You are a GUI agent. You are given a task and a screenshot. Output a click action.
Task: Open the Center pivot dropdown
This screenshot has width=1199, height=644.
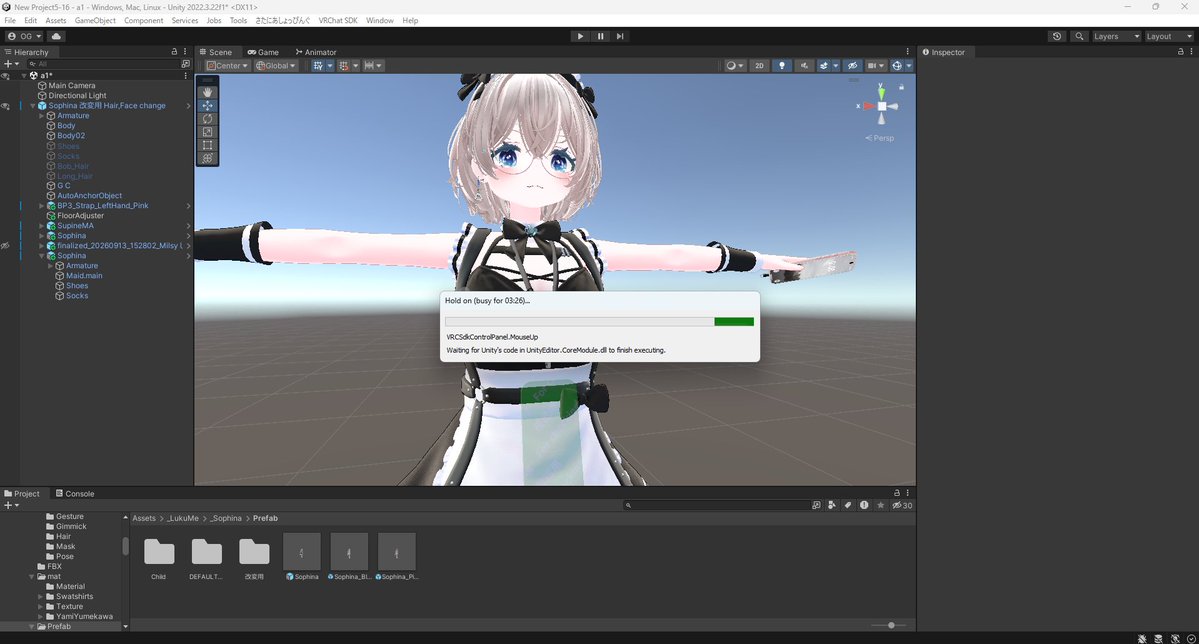pyautogui.click(x=227, y=66)
